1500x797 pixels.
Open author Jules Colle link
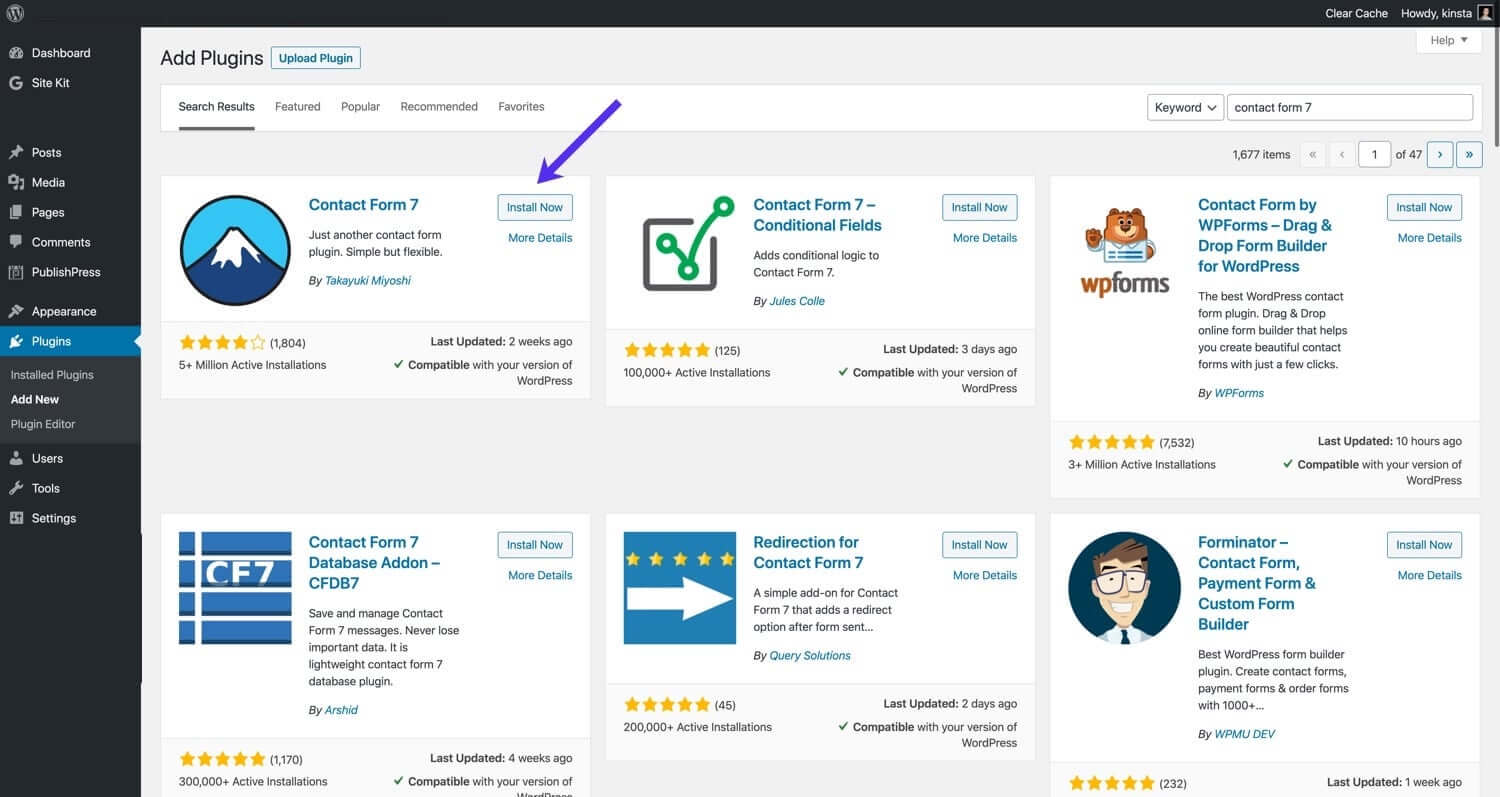tap(797, 301)
